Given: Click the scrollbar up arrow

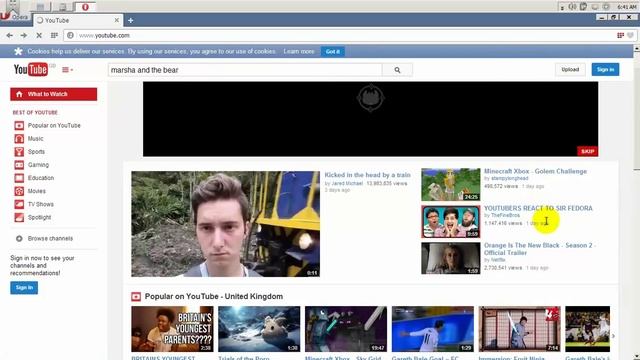Looking at the screenshot, I should coord(636,48).
